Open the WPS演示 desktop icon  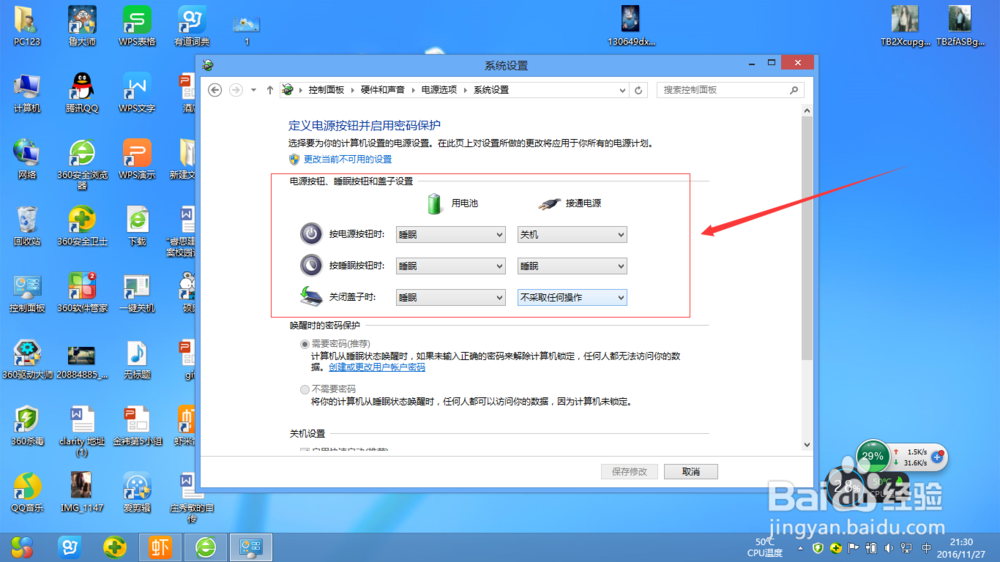coord(136,159)
